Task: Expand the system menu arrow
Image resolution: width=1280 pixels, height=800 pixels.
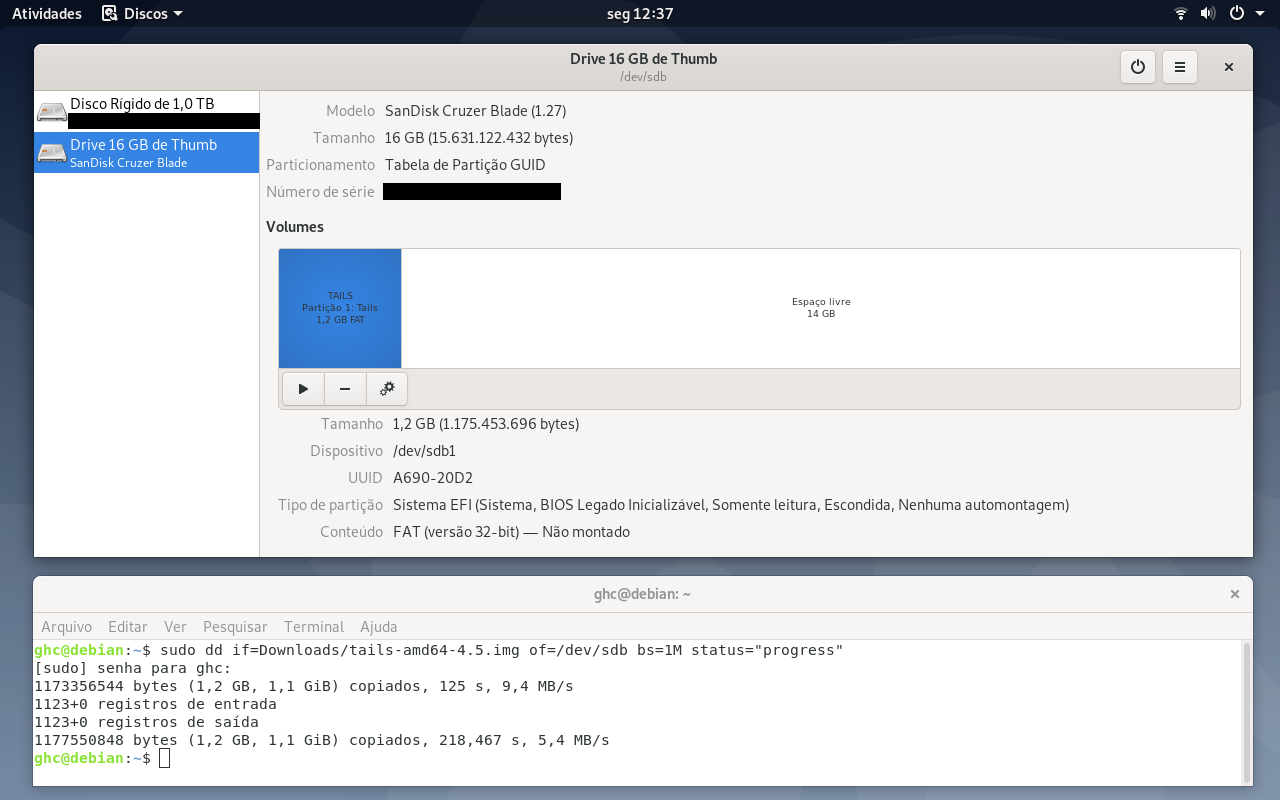Action: 1261,13
